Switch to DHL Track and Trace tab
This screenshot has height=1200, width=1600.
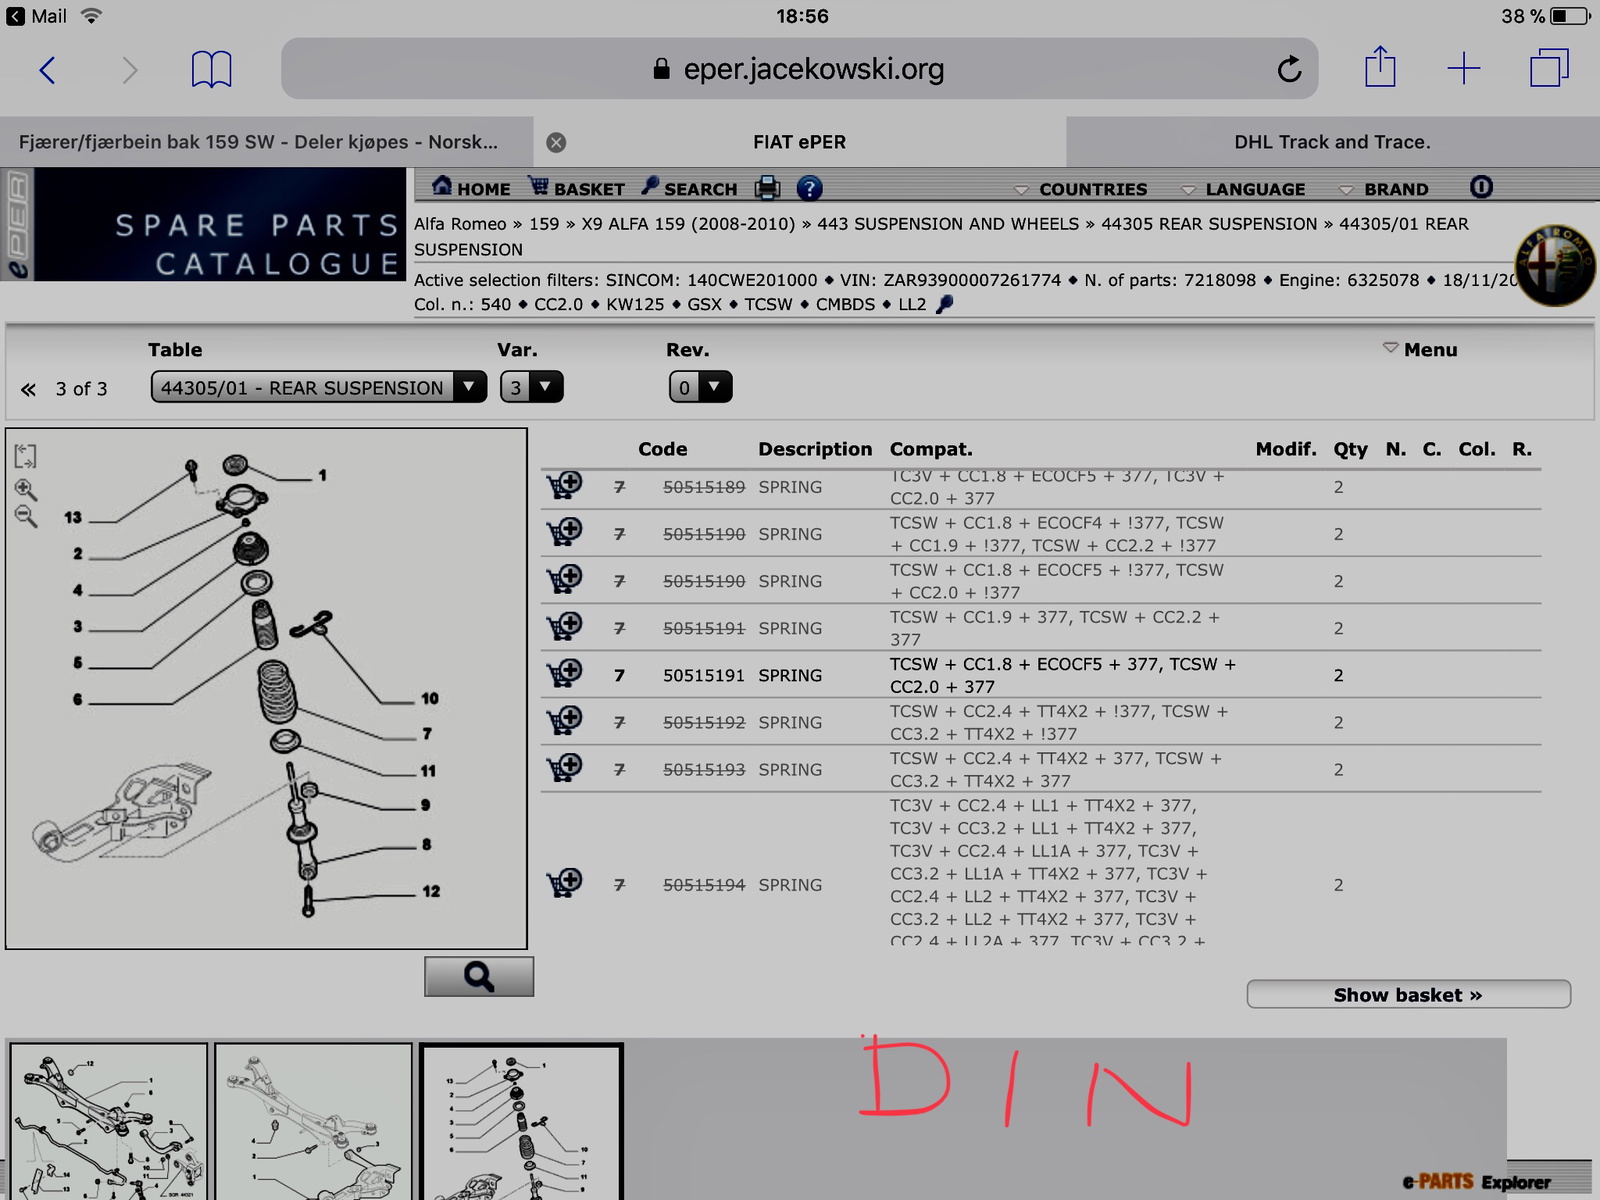1332,142
